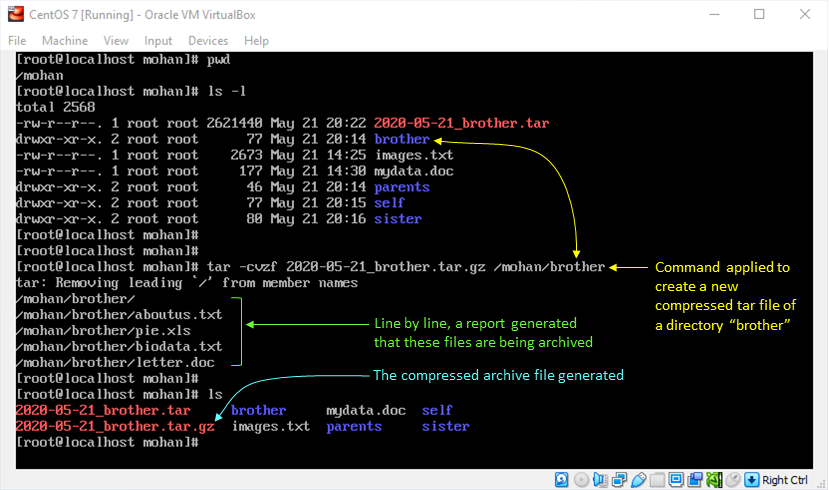Screen dimensions: 829x490
Task: Close the CentOS 7 VirtualBox window
Action: pos(805,14)
